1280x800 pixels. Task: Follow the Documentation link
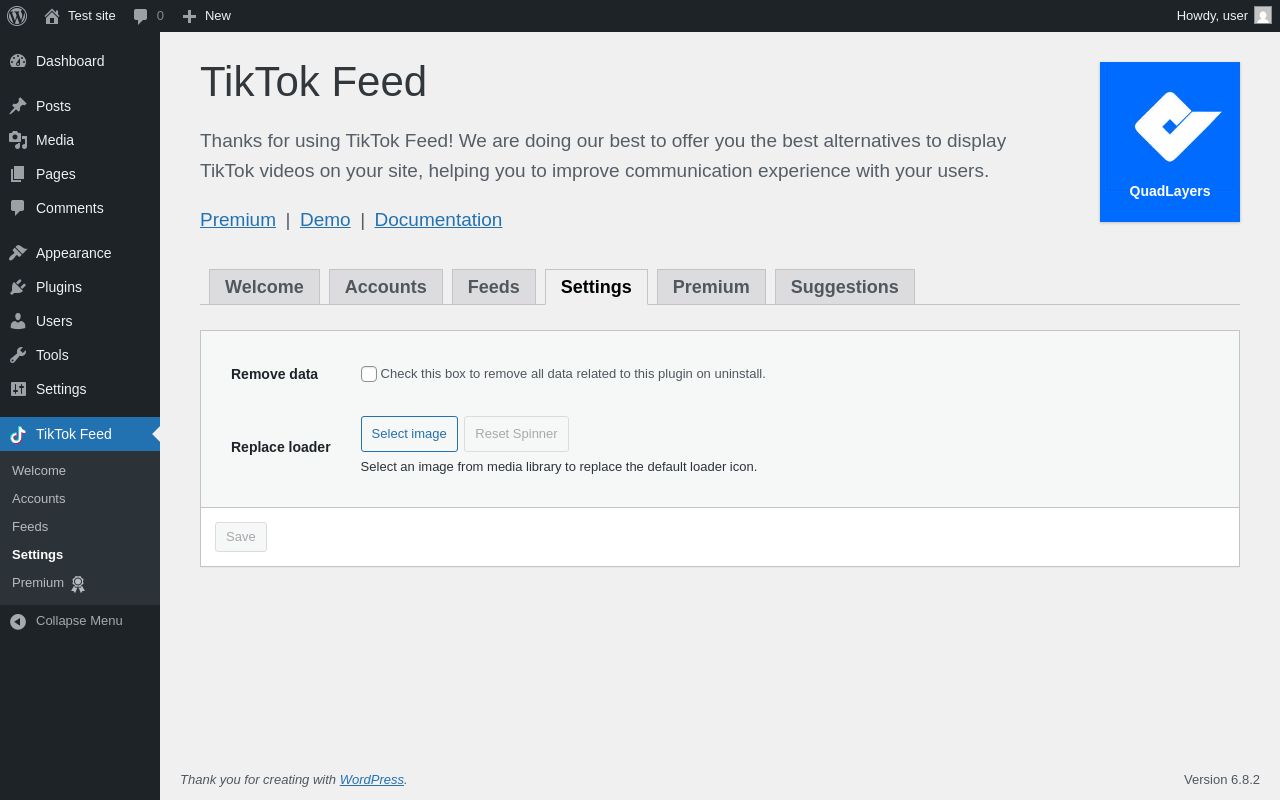point(438,220)
